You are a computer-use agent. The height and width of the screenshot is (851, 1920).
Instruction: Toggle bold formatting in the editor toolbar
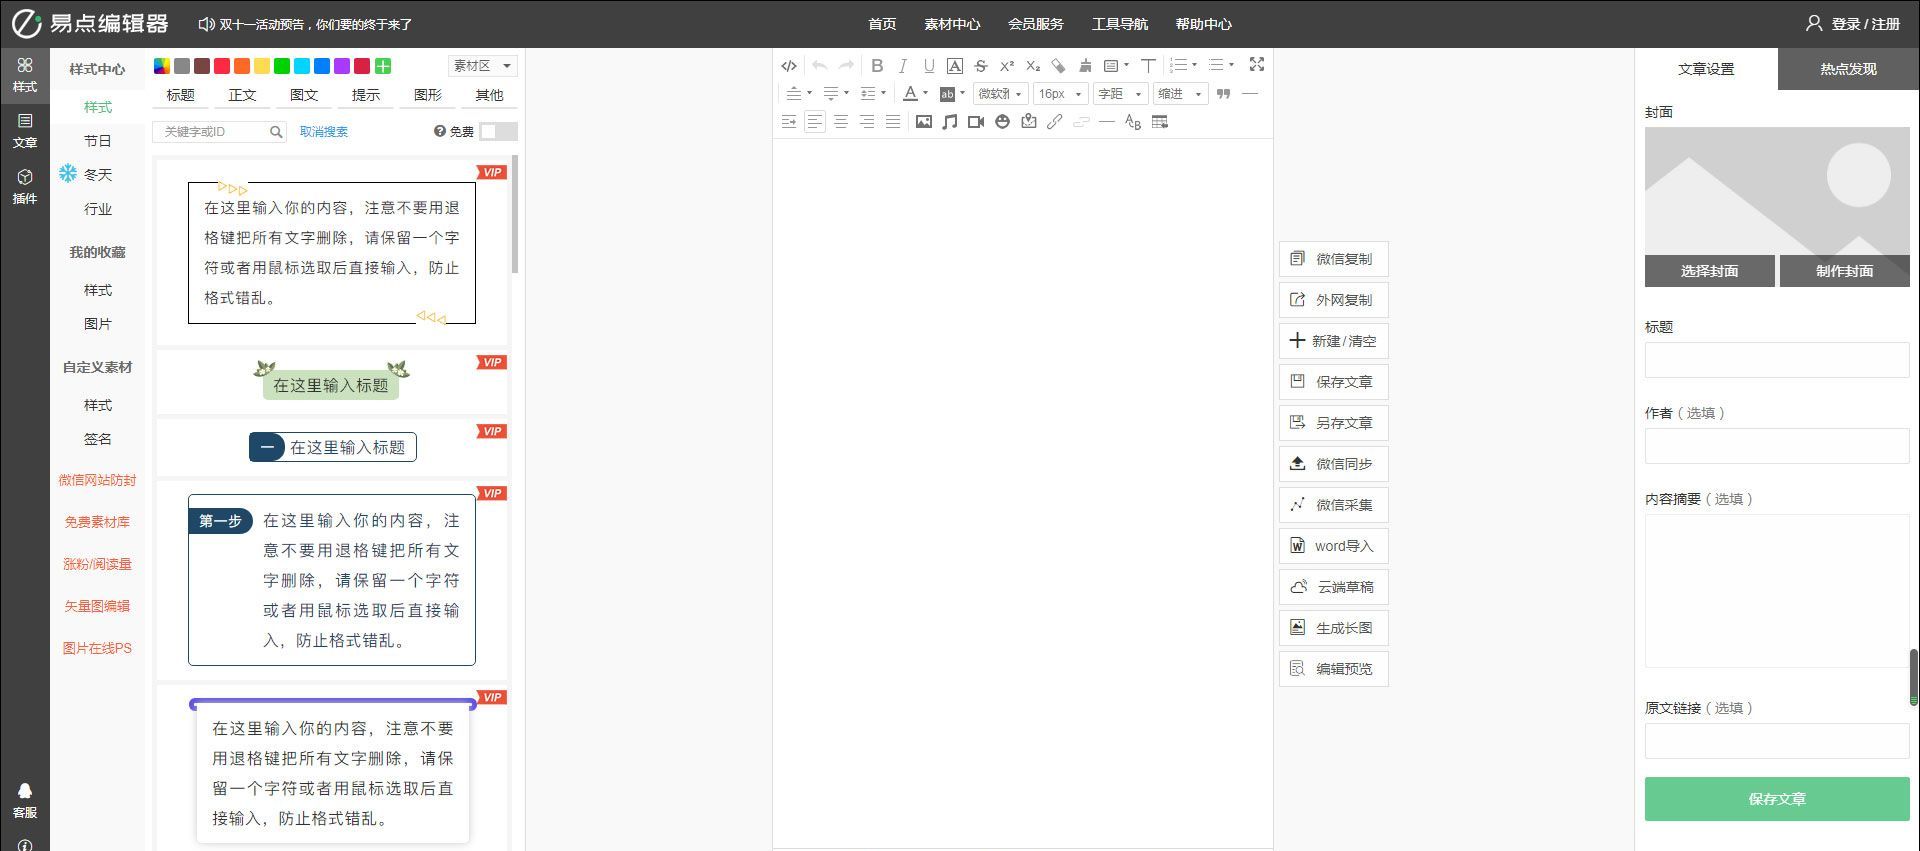pyautogui.click(x=877, y=66)
